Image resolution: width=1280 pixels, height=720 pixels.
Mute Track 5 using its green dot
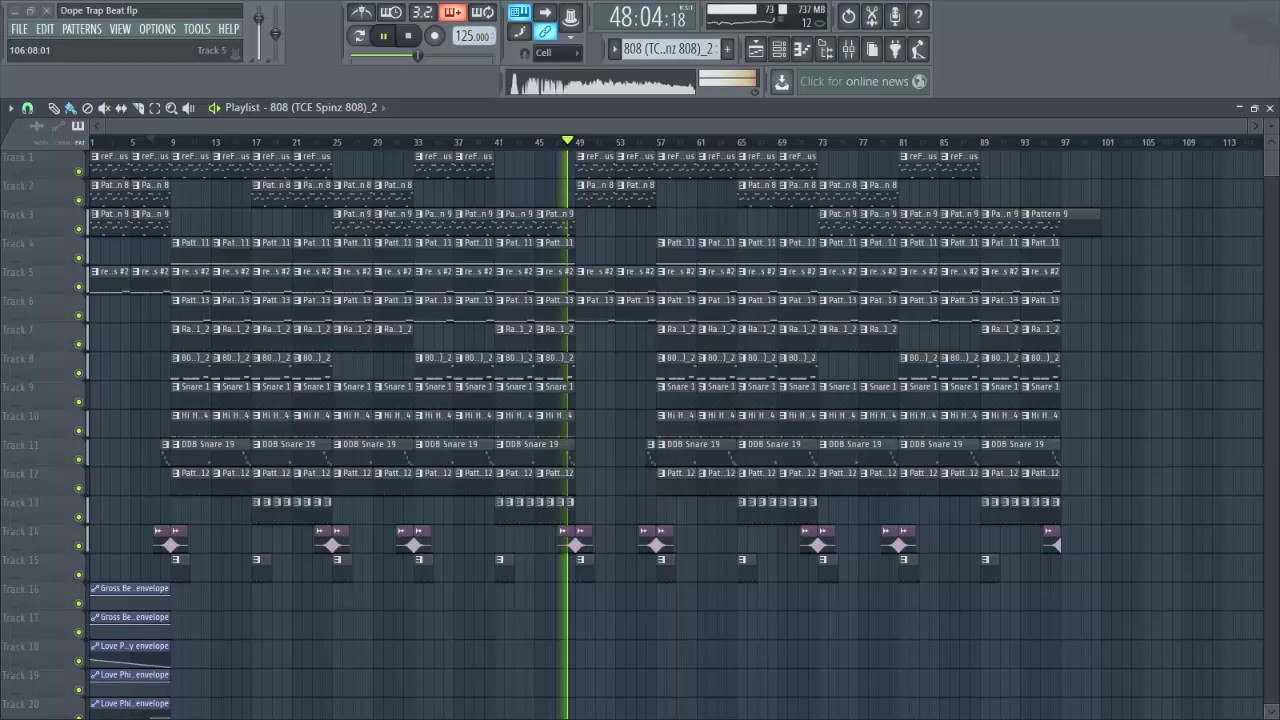point(79,287)
